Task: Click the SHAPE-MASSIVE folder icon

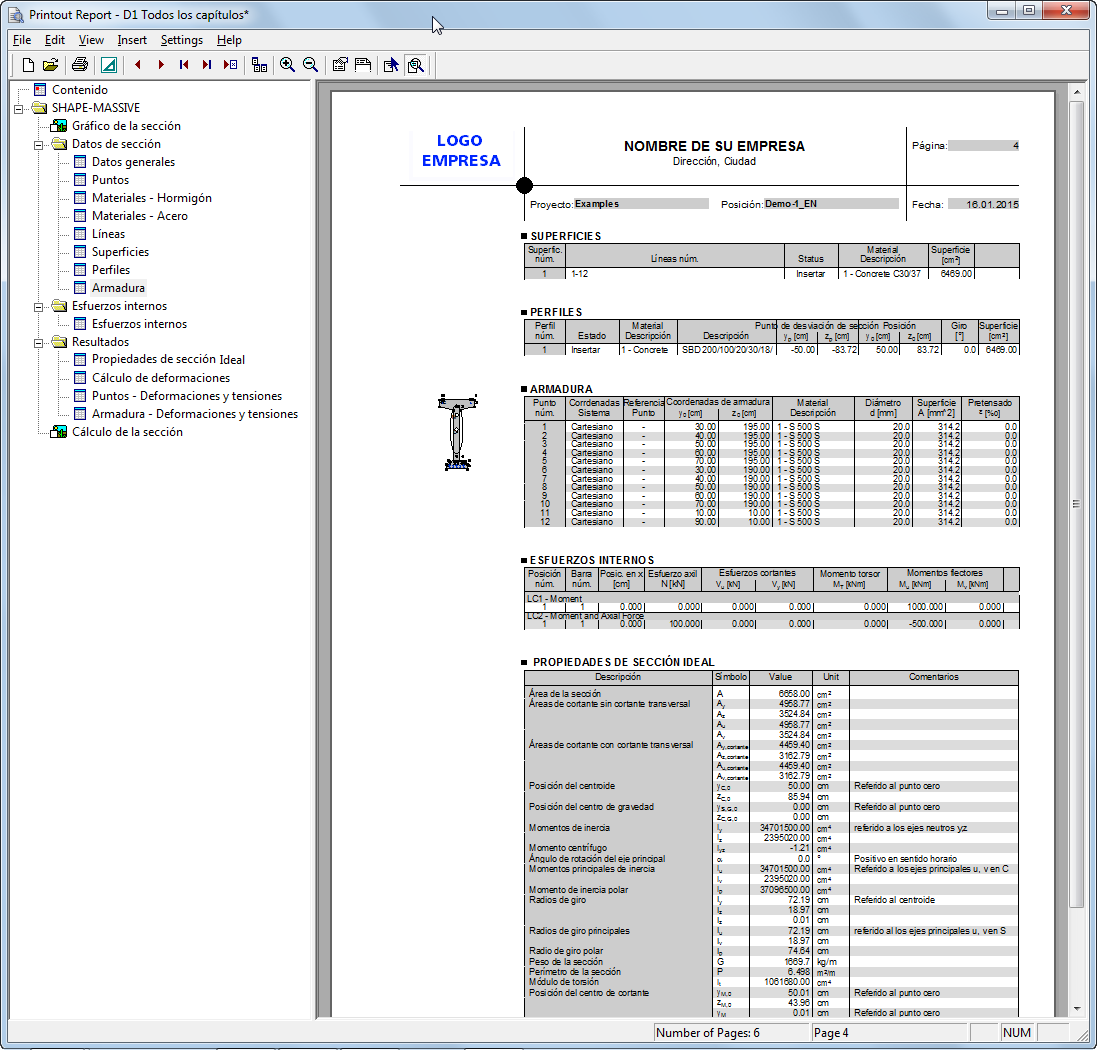Action: [40, 108]
